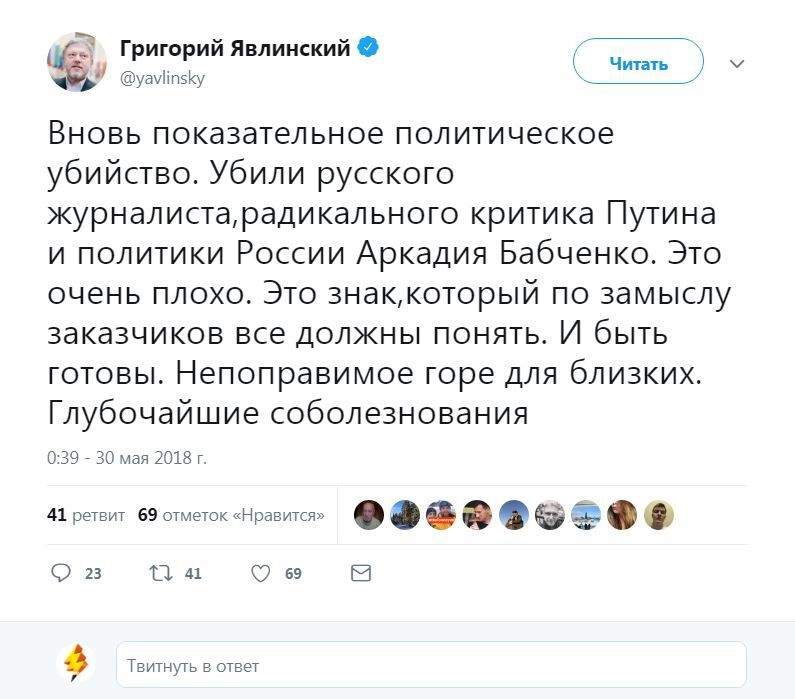The image size is (795, 699).
Task: Type in the Твитнуть в ответ field
Action: (431, 665)
